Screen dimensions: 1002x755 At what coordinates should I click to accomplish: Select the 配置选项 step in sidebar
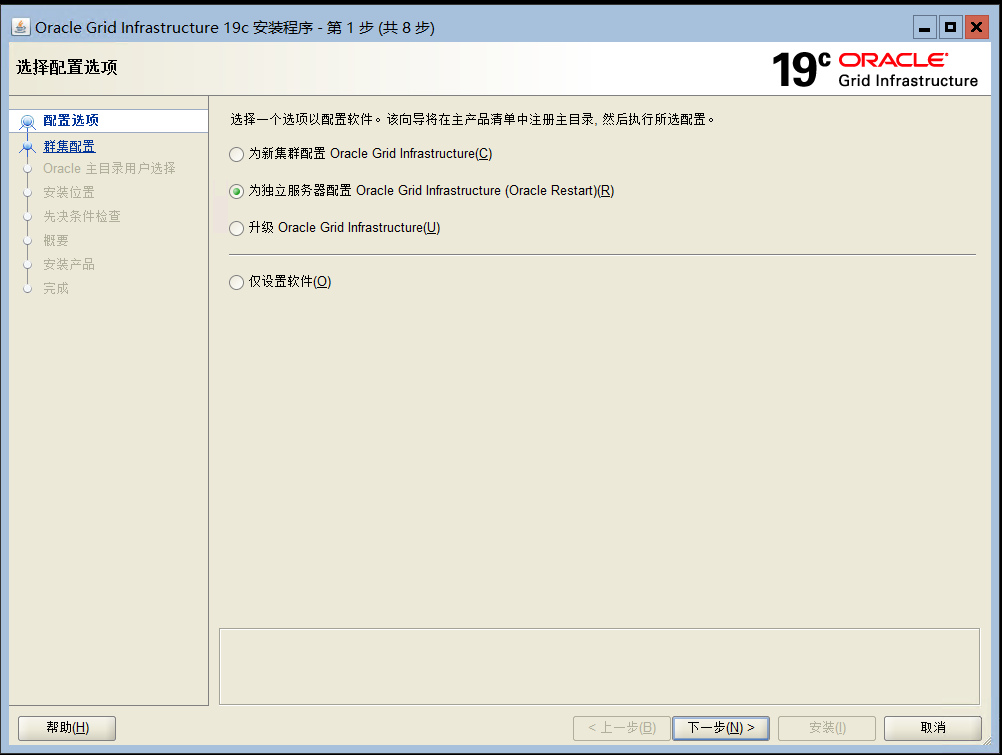click(71, 120)
